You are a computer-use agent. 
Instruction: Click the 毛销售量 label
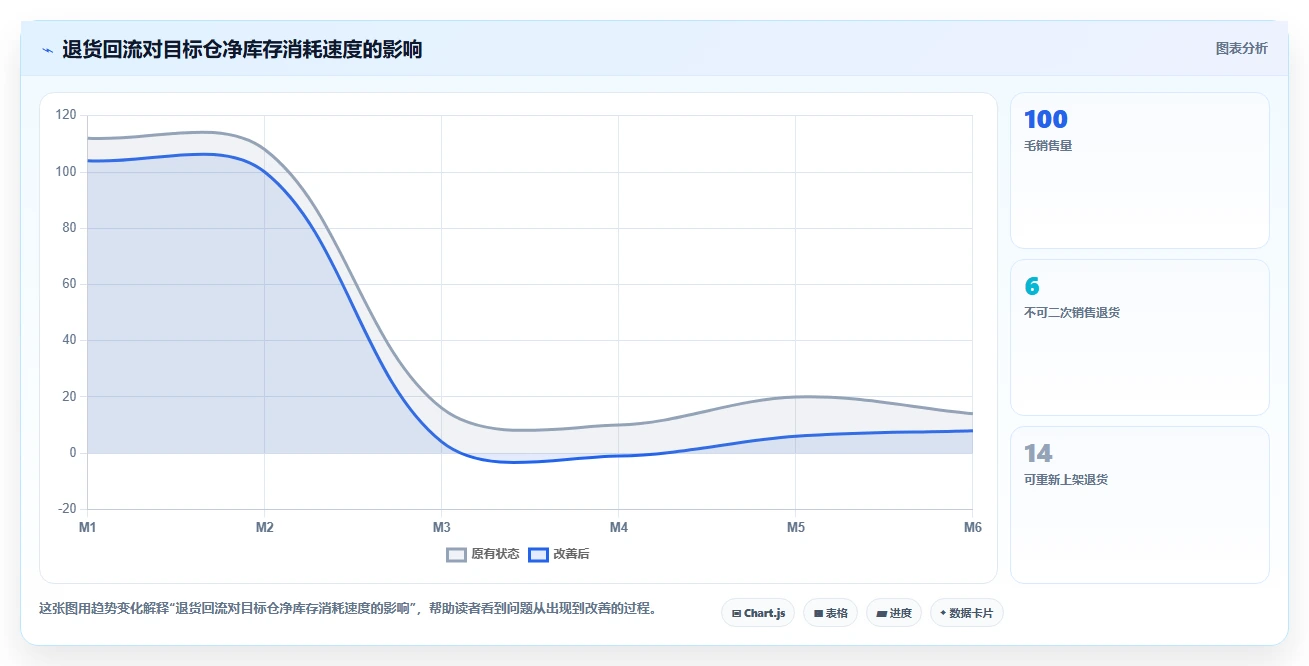pos(1048,146)
